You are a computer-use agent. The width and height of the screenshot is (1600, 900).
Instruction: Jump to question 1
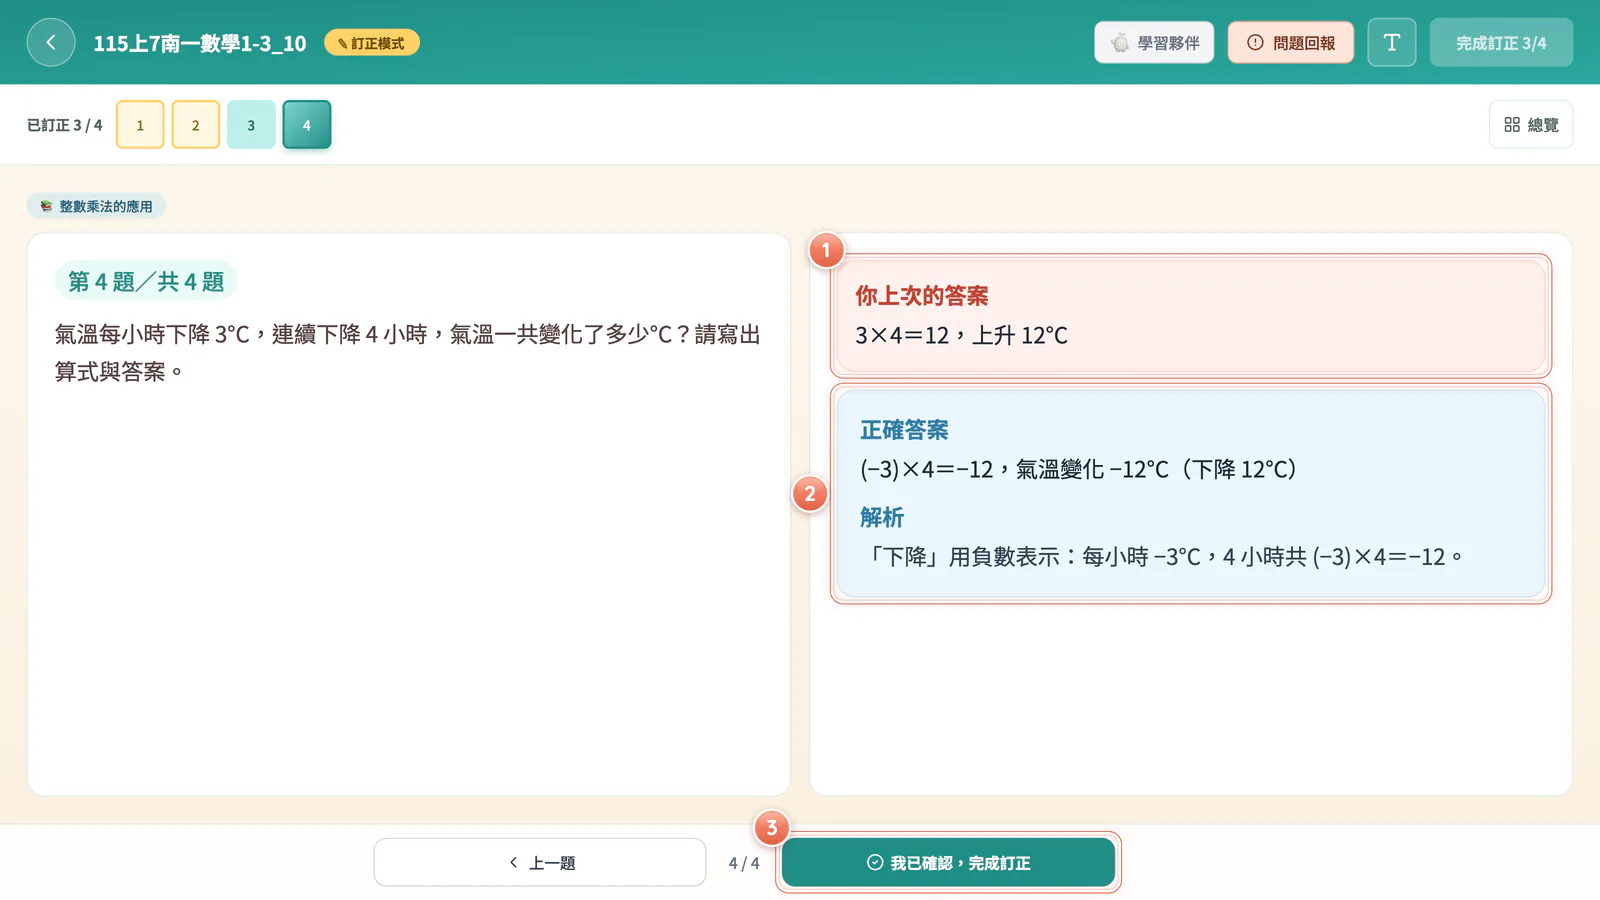tap(140, 125)
